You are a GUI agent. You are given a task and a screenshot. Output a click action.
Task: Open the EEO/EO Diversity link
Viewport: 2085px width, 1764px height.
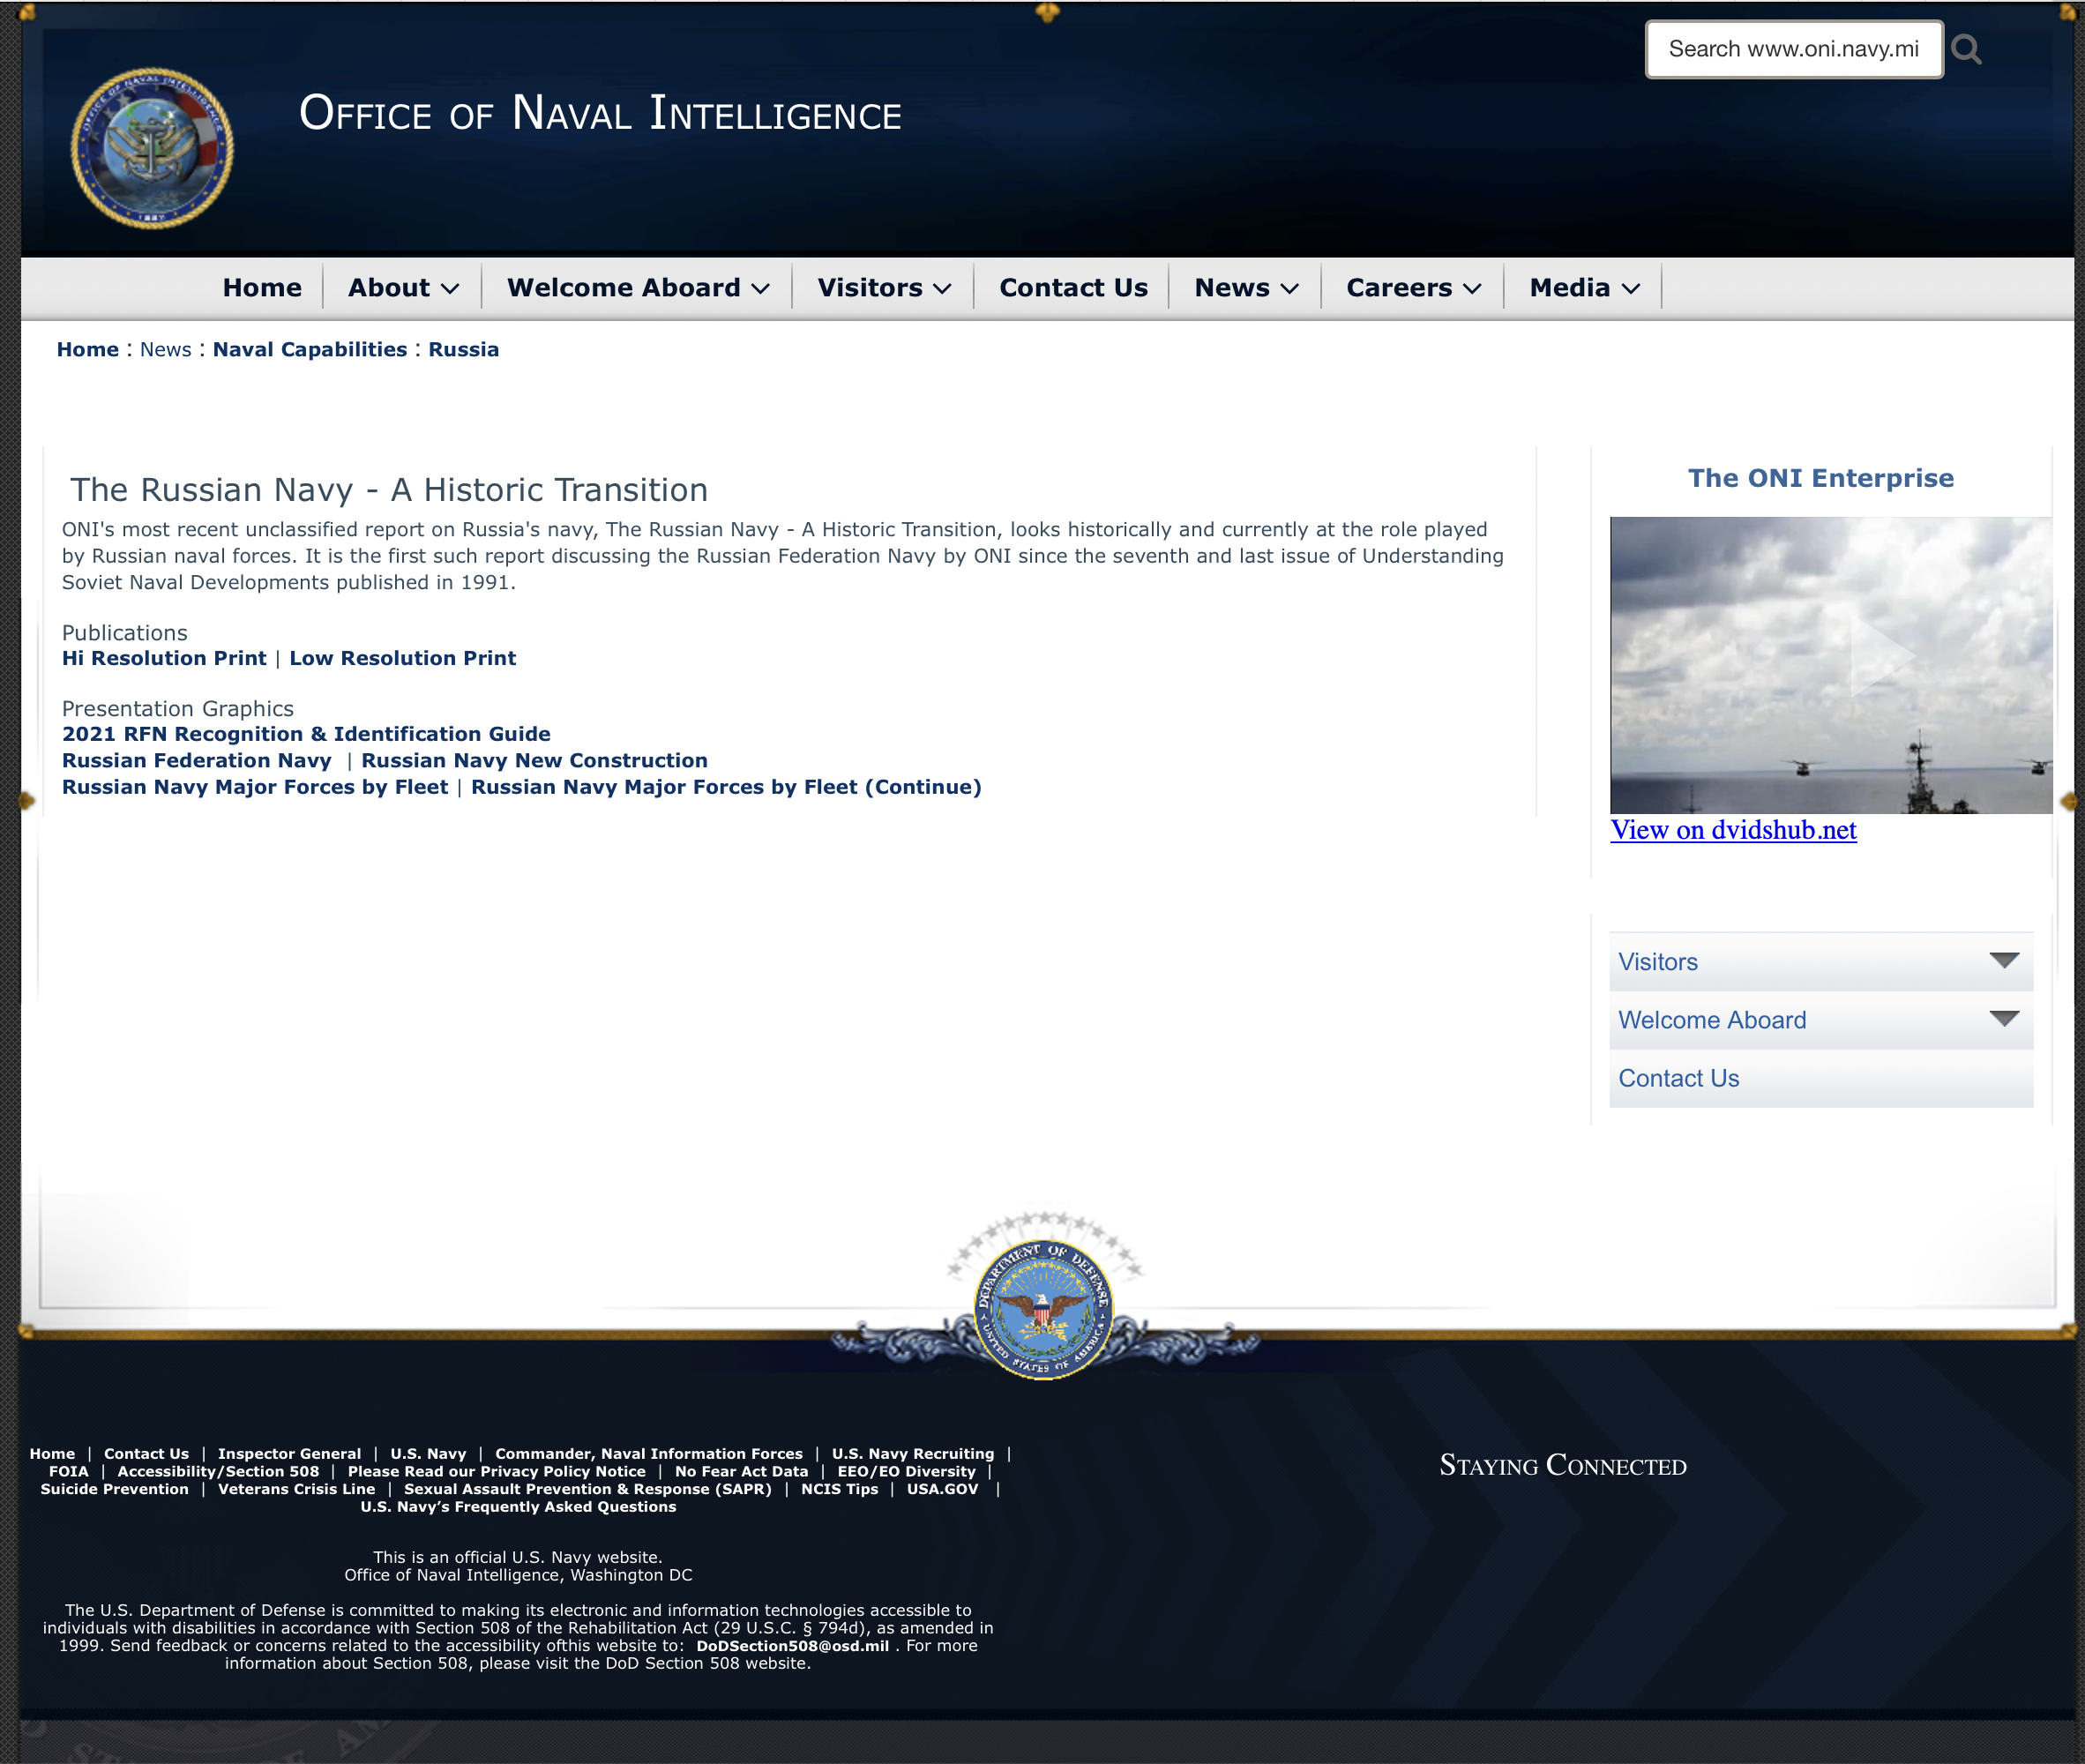point(906,1472)
